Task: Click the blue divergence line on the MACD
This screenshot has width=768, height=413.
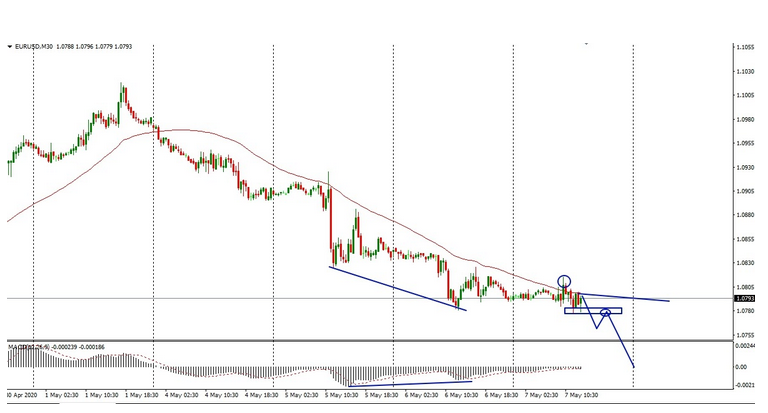Action: click(x=410, y=383)
